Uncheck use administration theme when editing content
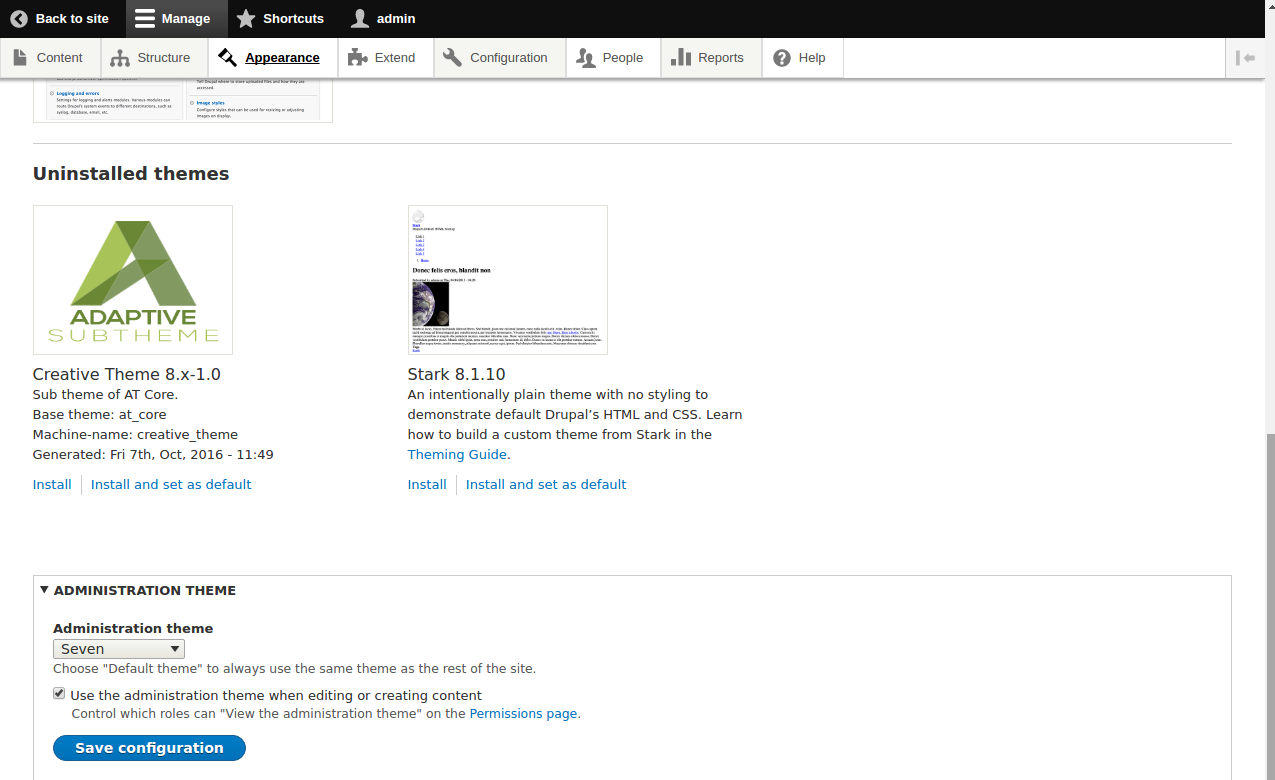 coord(59,694)
